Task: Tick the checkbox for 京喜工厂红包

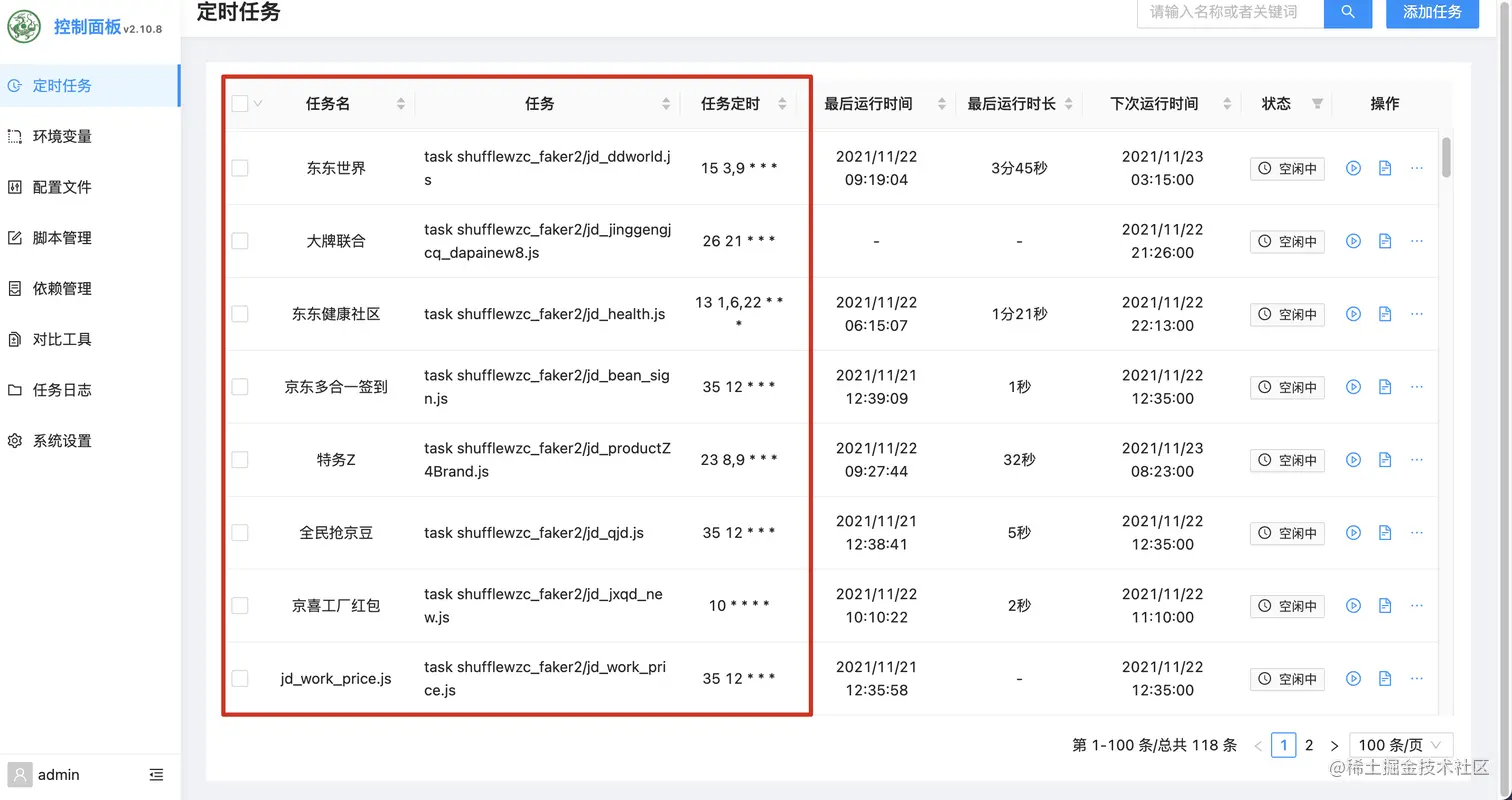Action: (240, 606)
